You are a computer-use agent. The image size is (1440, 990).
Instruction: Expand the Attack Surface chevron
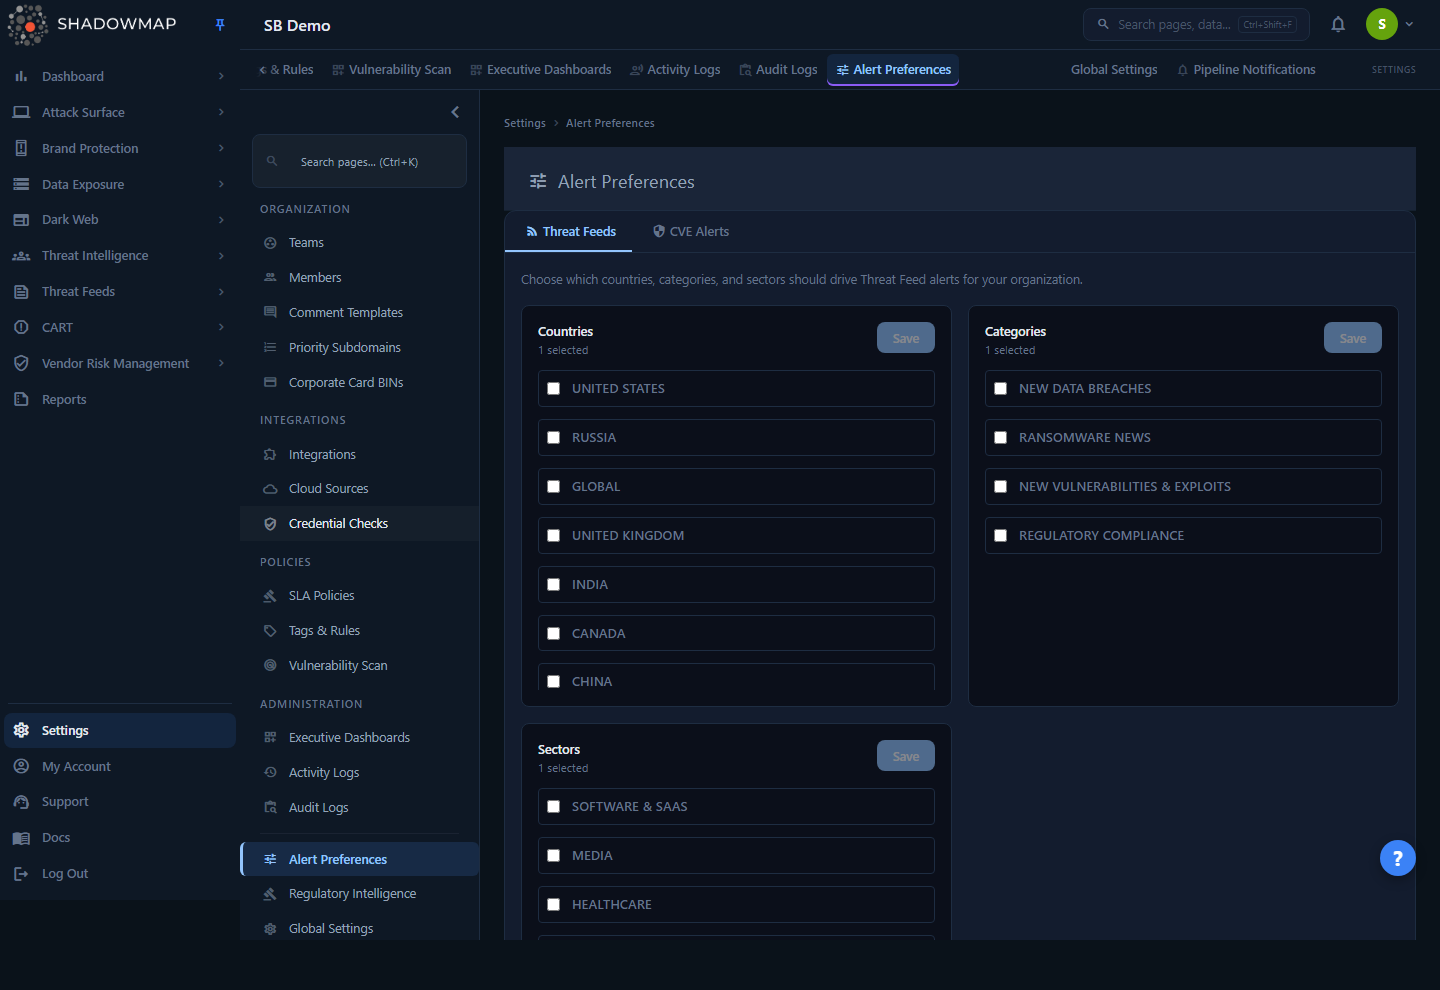pos(221,112)
